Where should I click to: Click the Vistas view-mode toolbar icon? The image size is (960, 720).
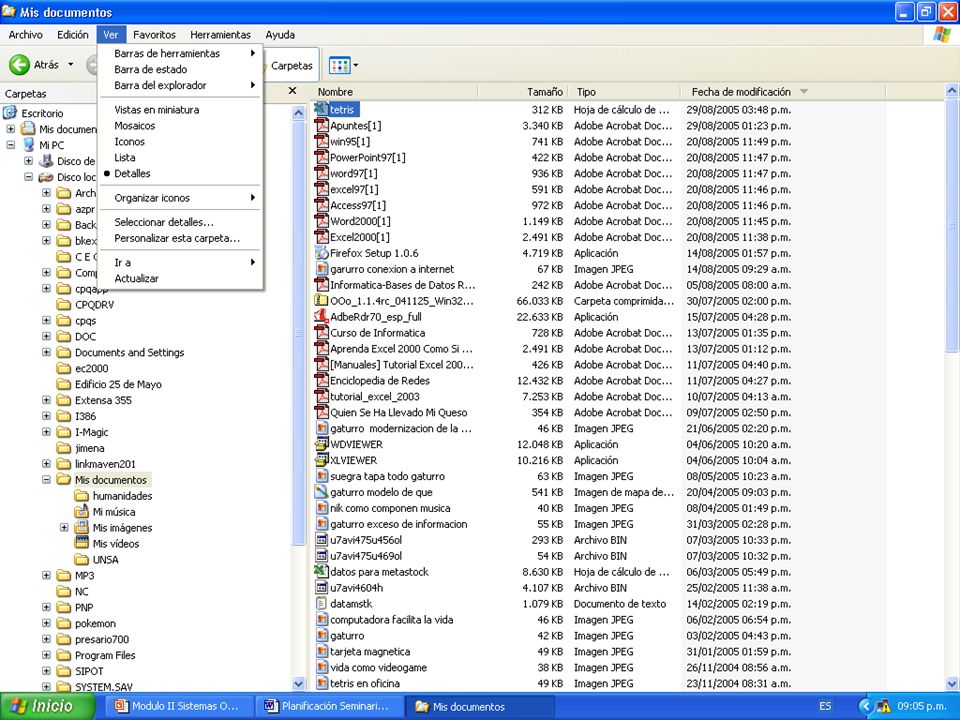339,65
